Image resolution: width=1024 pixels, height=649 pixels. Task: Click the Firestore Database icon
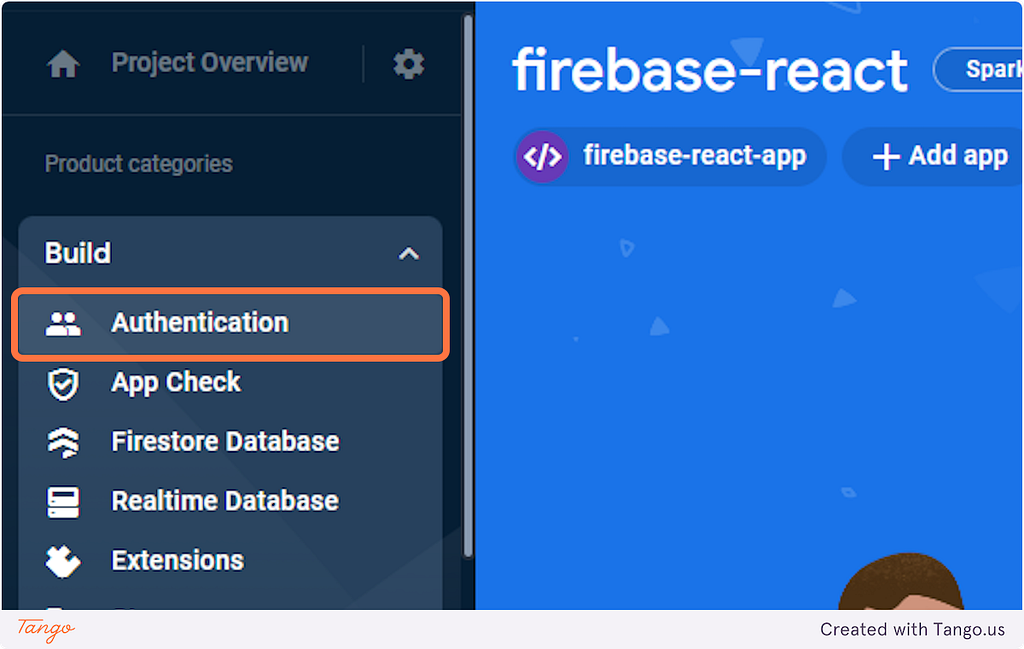(x=63, y=442)
